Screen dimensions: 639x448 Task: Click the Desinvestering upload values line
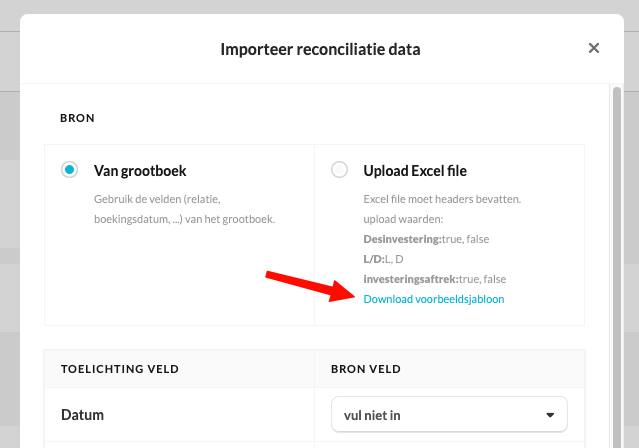(425, 239)
